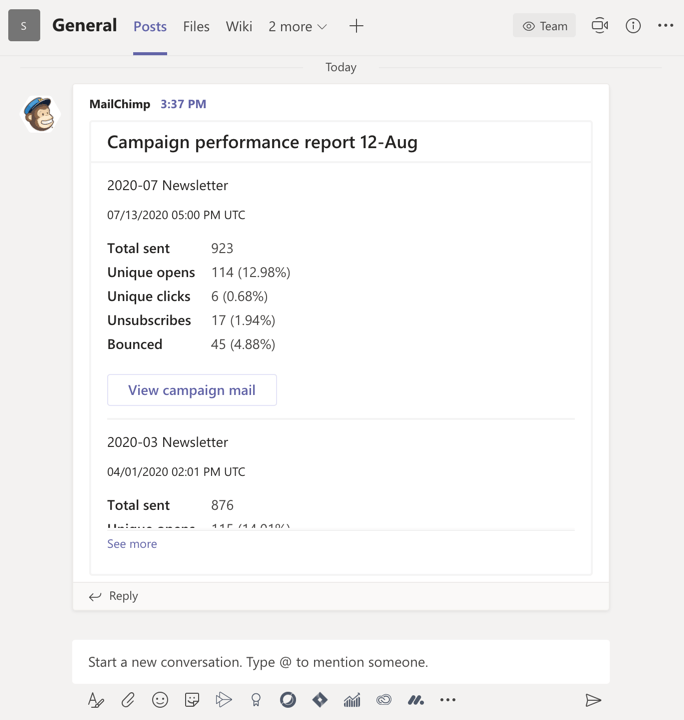This screenshot has width=684, height=720.
Task: Switch to the Files tab
Action: [196, 26]
